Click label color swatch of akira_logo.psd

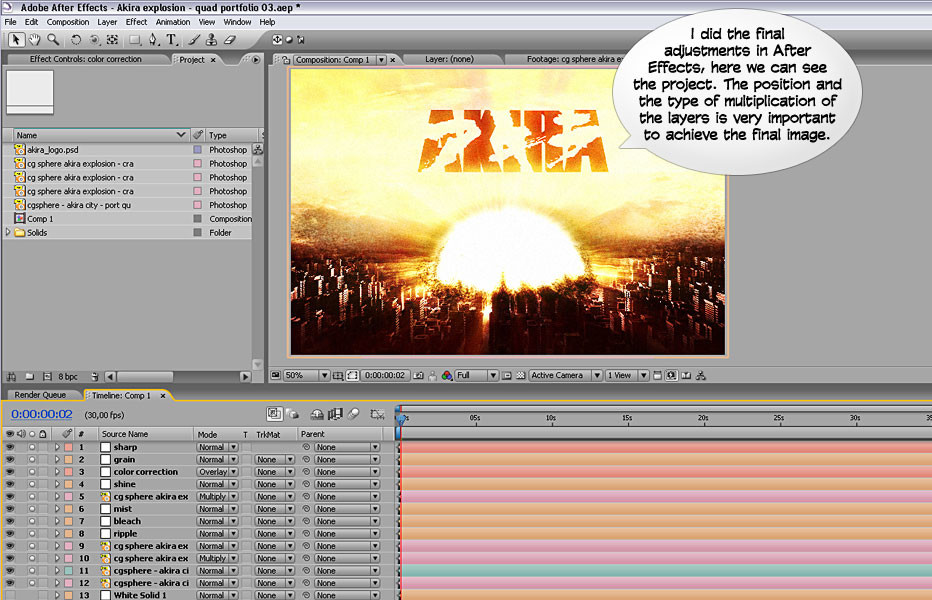197,150
